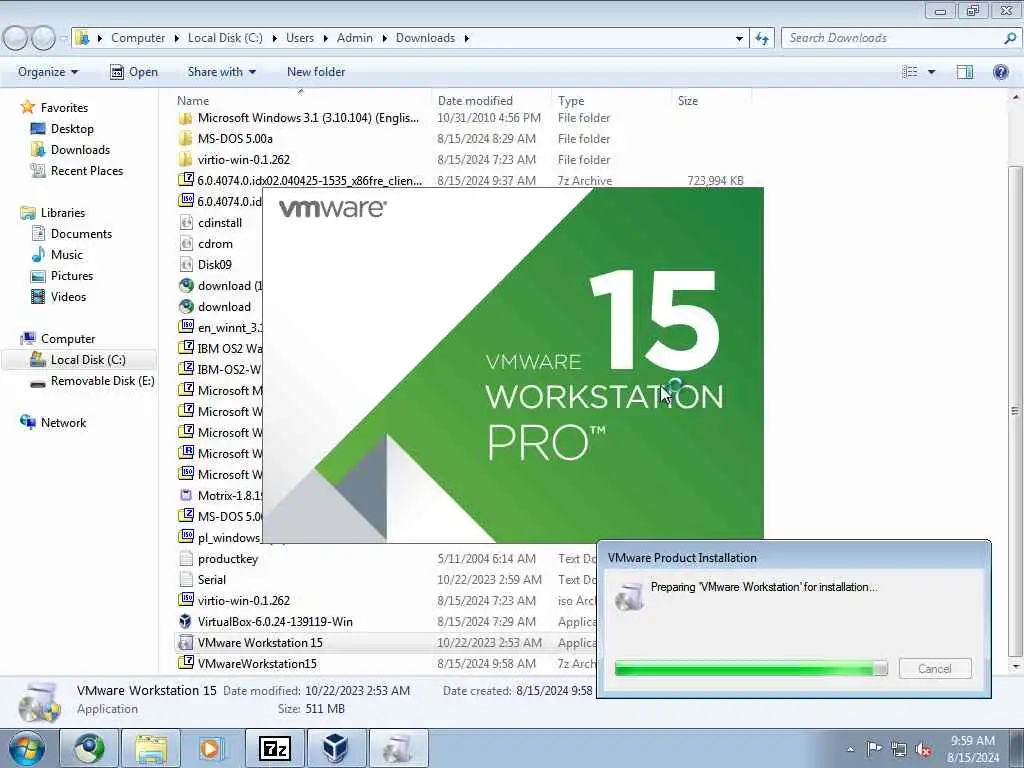This screenshot has width=1024, height=768.
Task: Open the address bar history dropdown
Action: [x=739, y=39]
